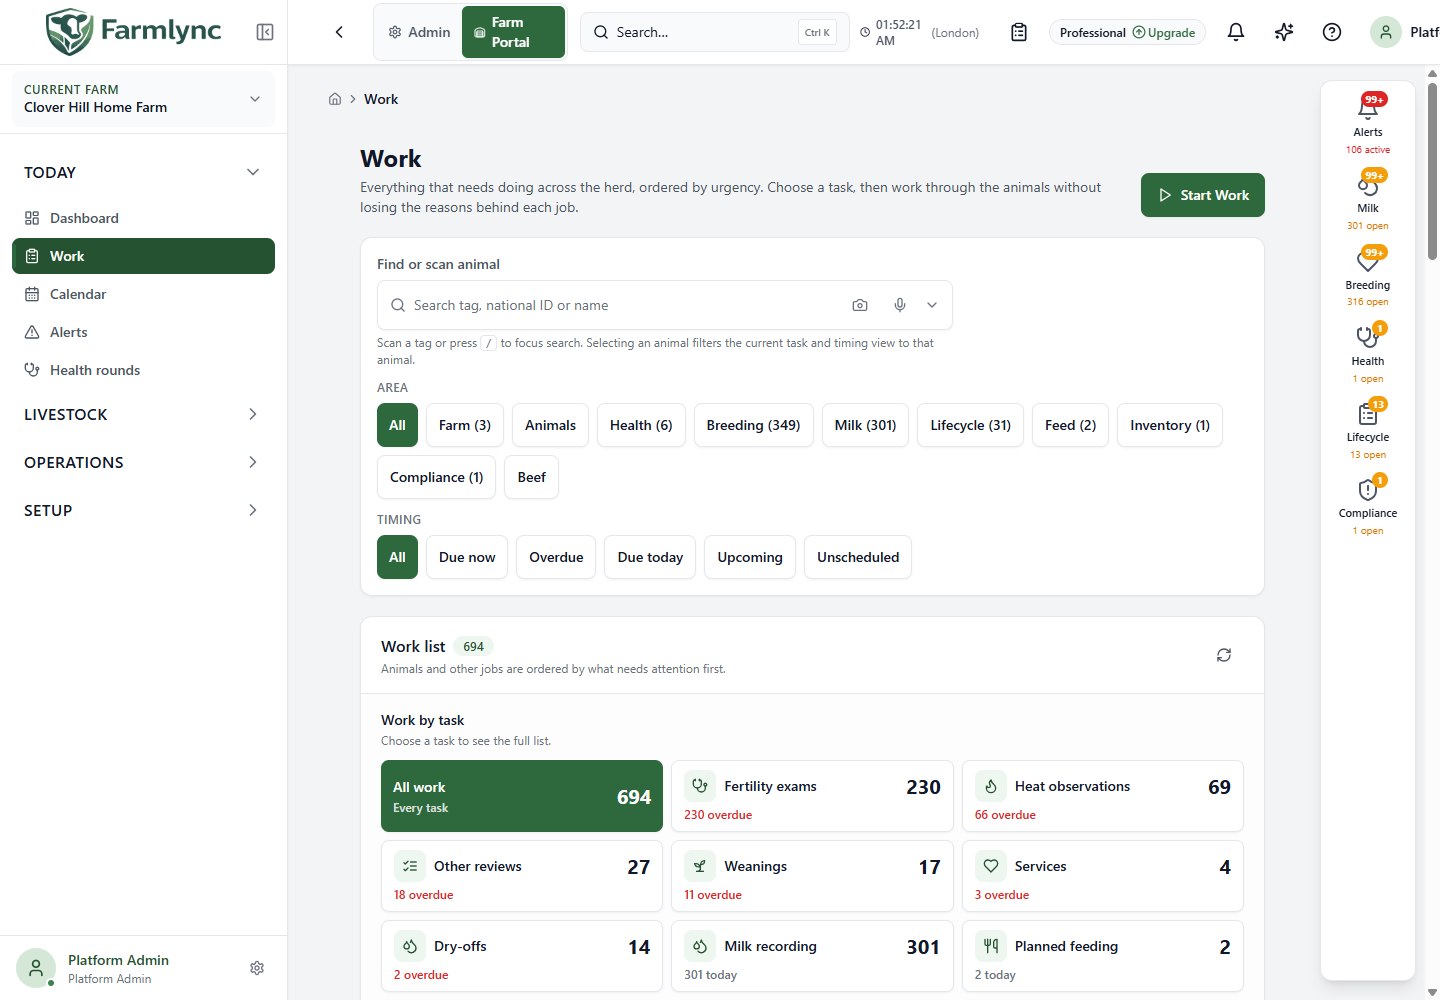Viewport: 1440px width, 1000px height.
Task: Select the Heat observations task card
Action: click(1103, 796)
